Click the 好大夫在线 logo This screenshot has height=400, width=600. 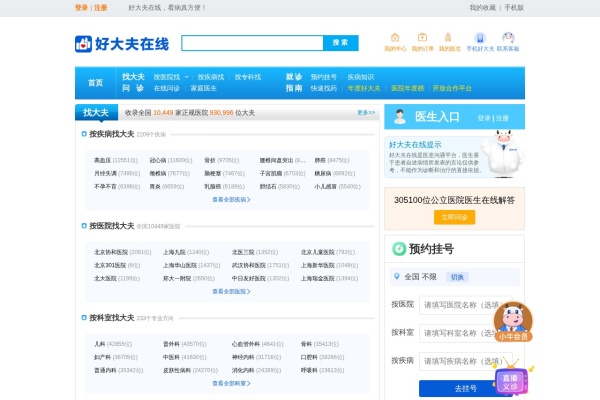pos(122,44)
